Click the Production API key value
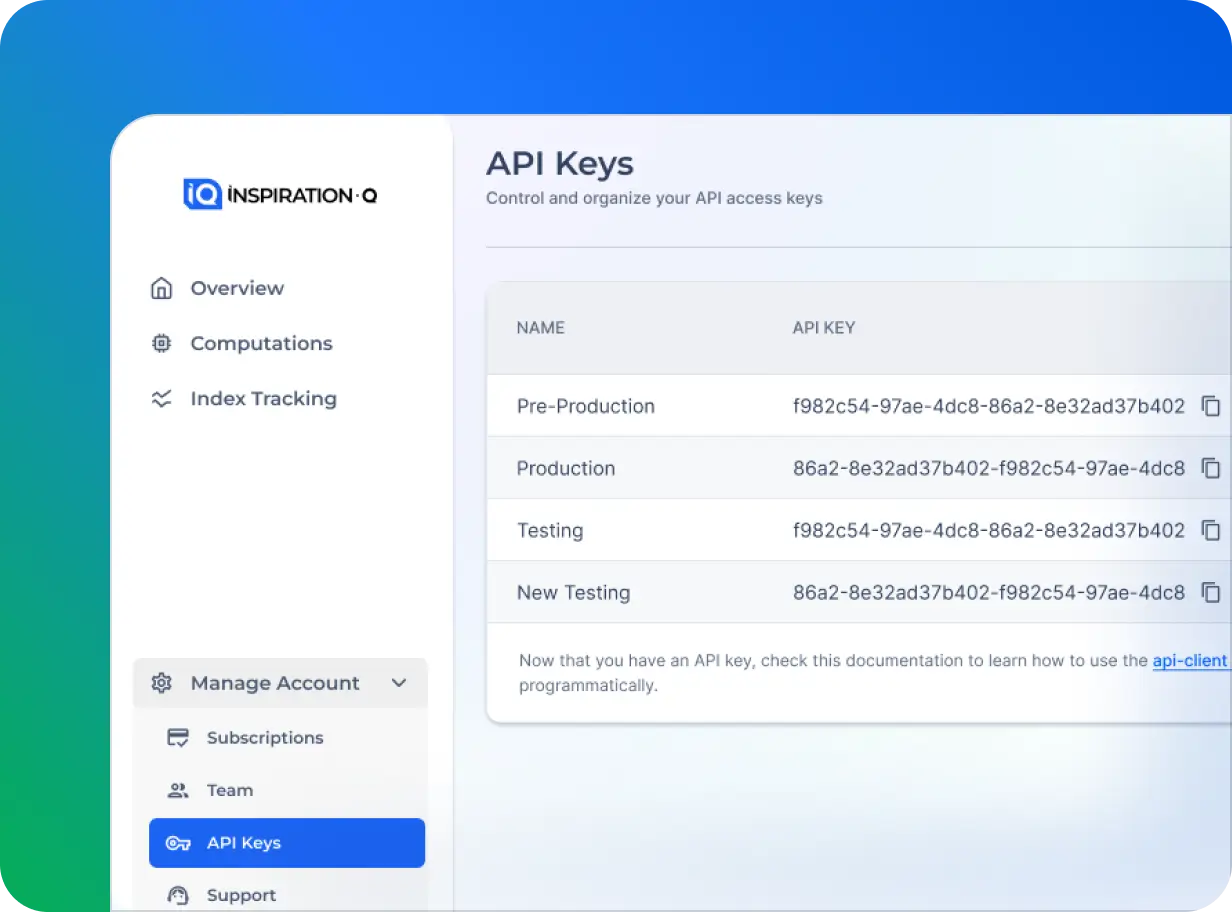Screen dimensions: 1232x912 click(x=989, y=468)
